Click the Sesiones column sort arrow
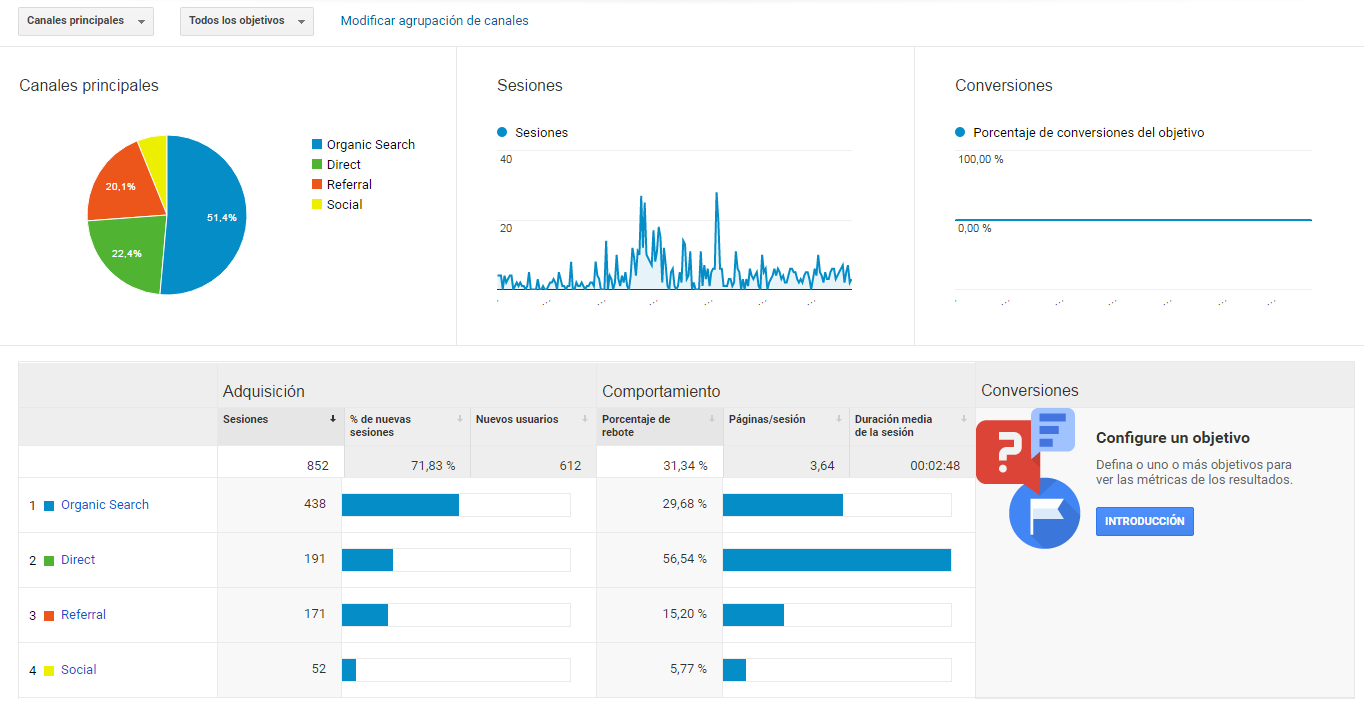The height and width of the screenshot is (722, 1364). point(333,419)
